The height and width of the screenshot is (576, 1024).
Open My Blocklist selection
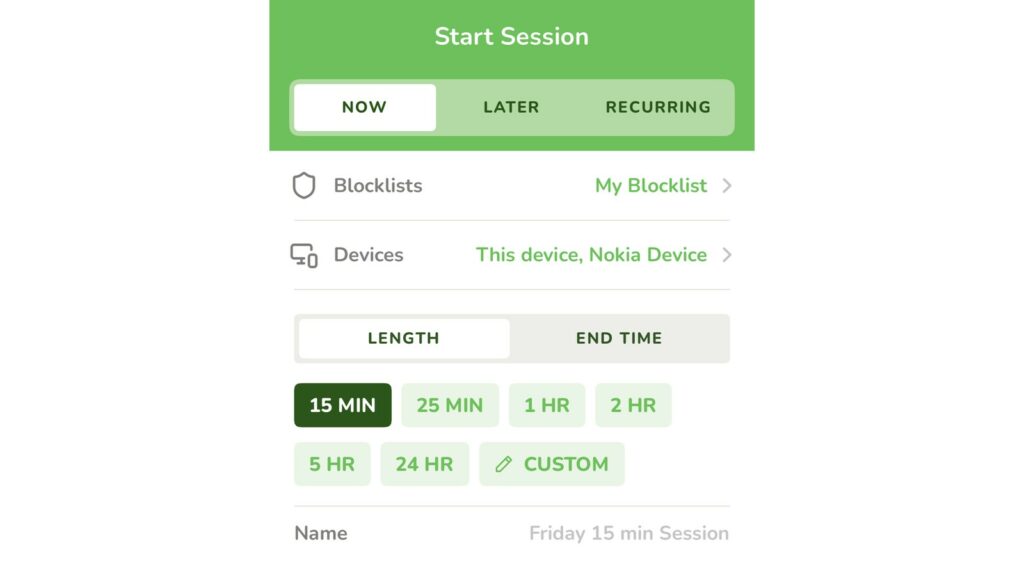click(650, 185)
